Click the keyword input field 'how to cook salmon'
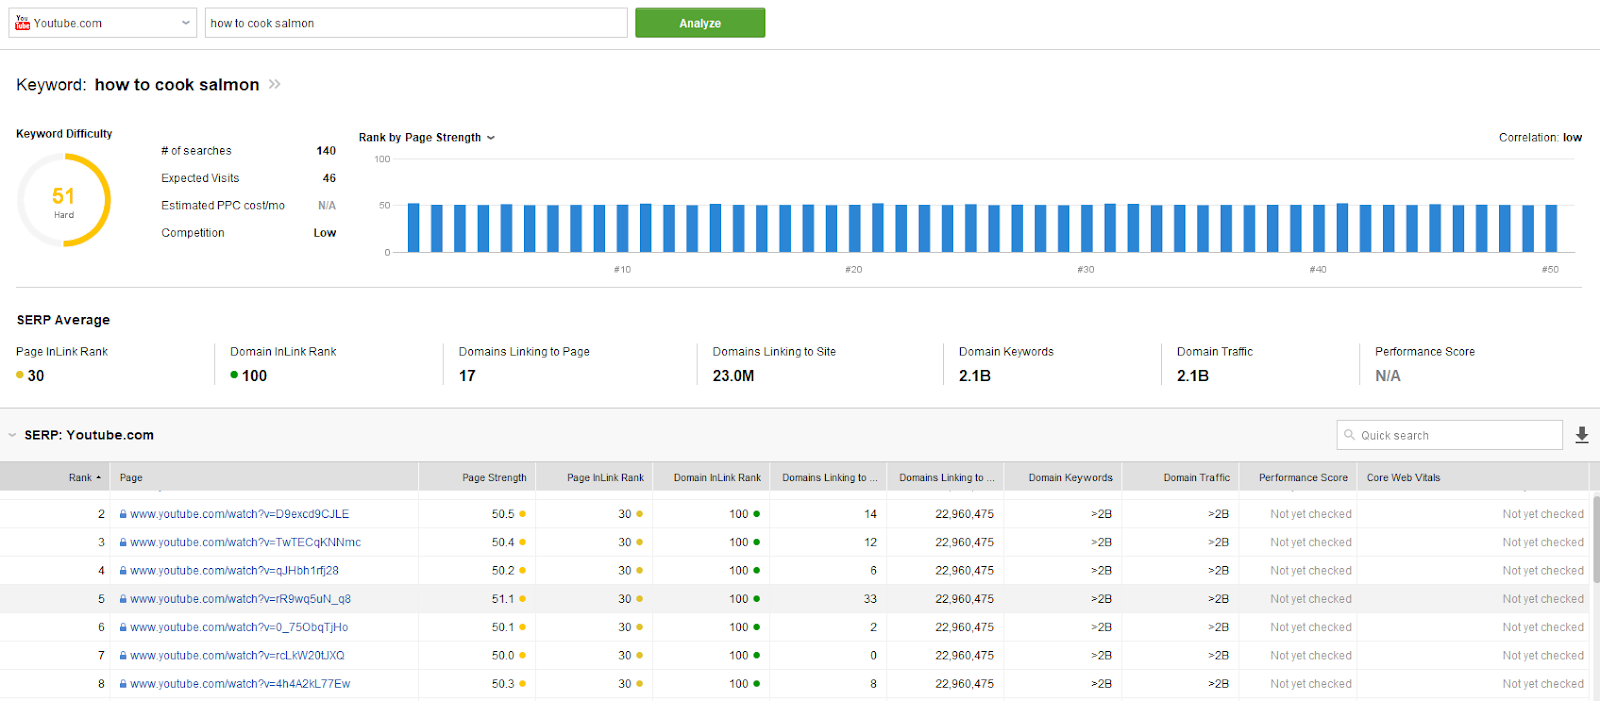Image resolution: width=1600 pixels, height=701 pixels. (416, 23)
